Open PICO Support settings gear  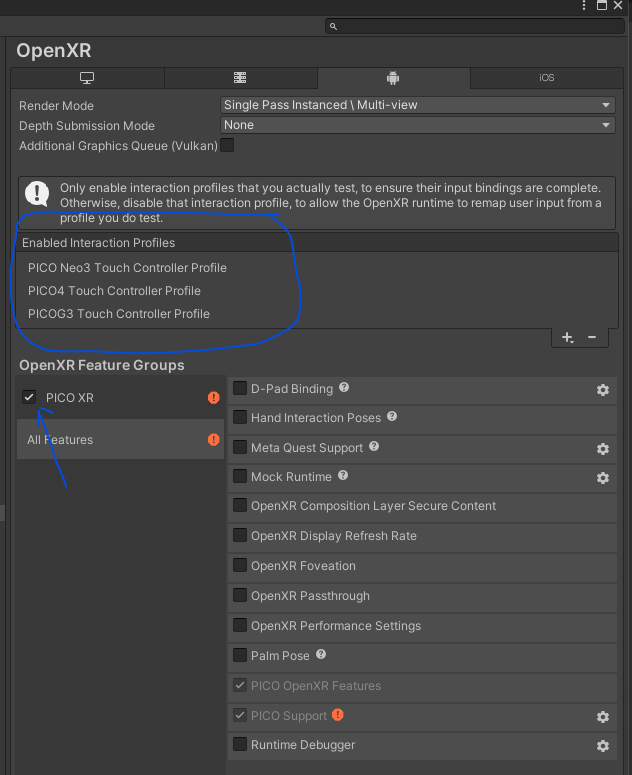[x=603, y=717]
